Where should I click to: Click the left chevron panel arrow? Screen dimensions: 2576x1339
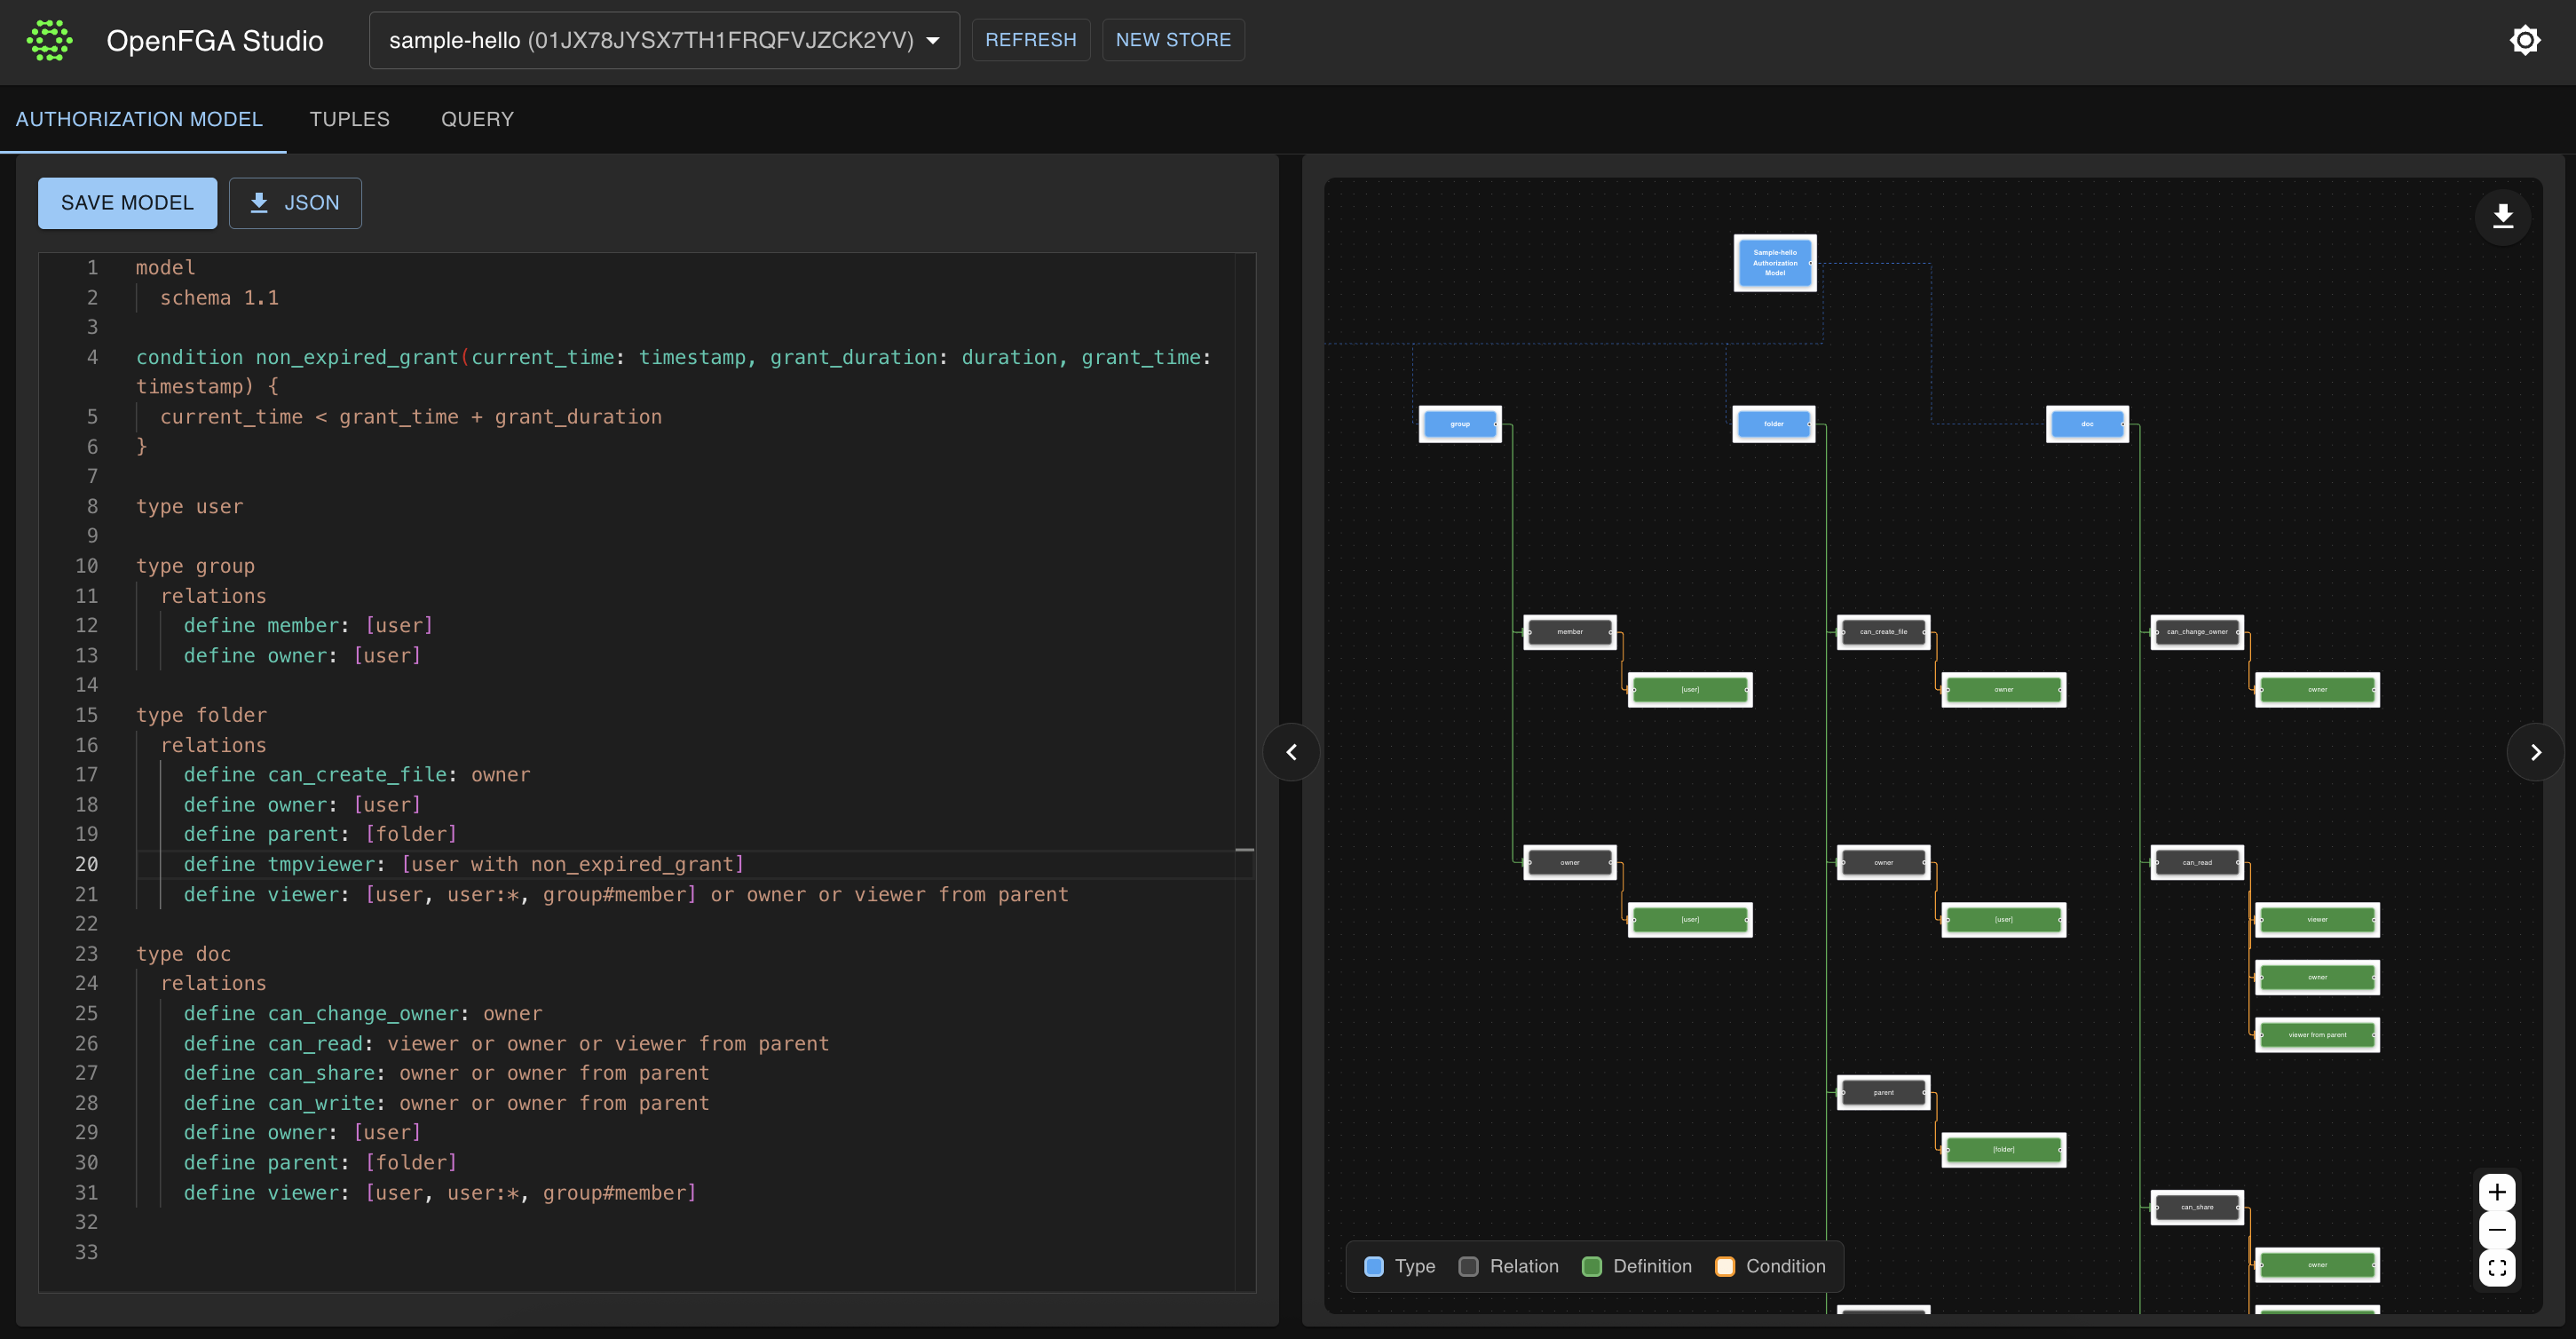(x=1291, y=752)
